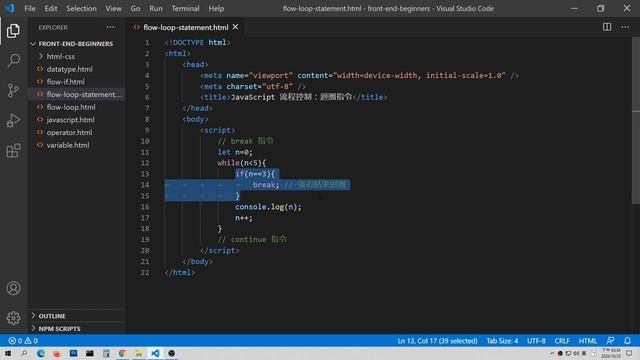This screenshot has height=360, width=640.
Task: Open the Search view in activity bar
Action: point(13,61)
